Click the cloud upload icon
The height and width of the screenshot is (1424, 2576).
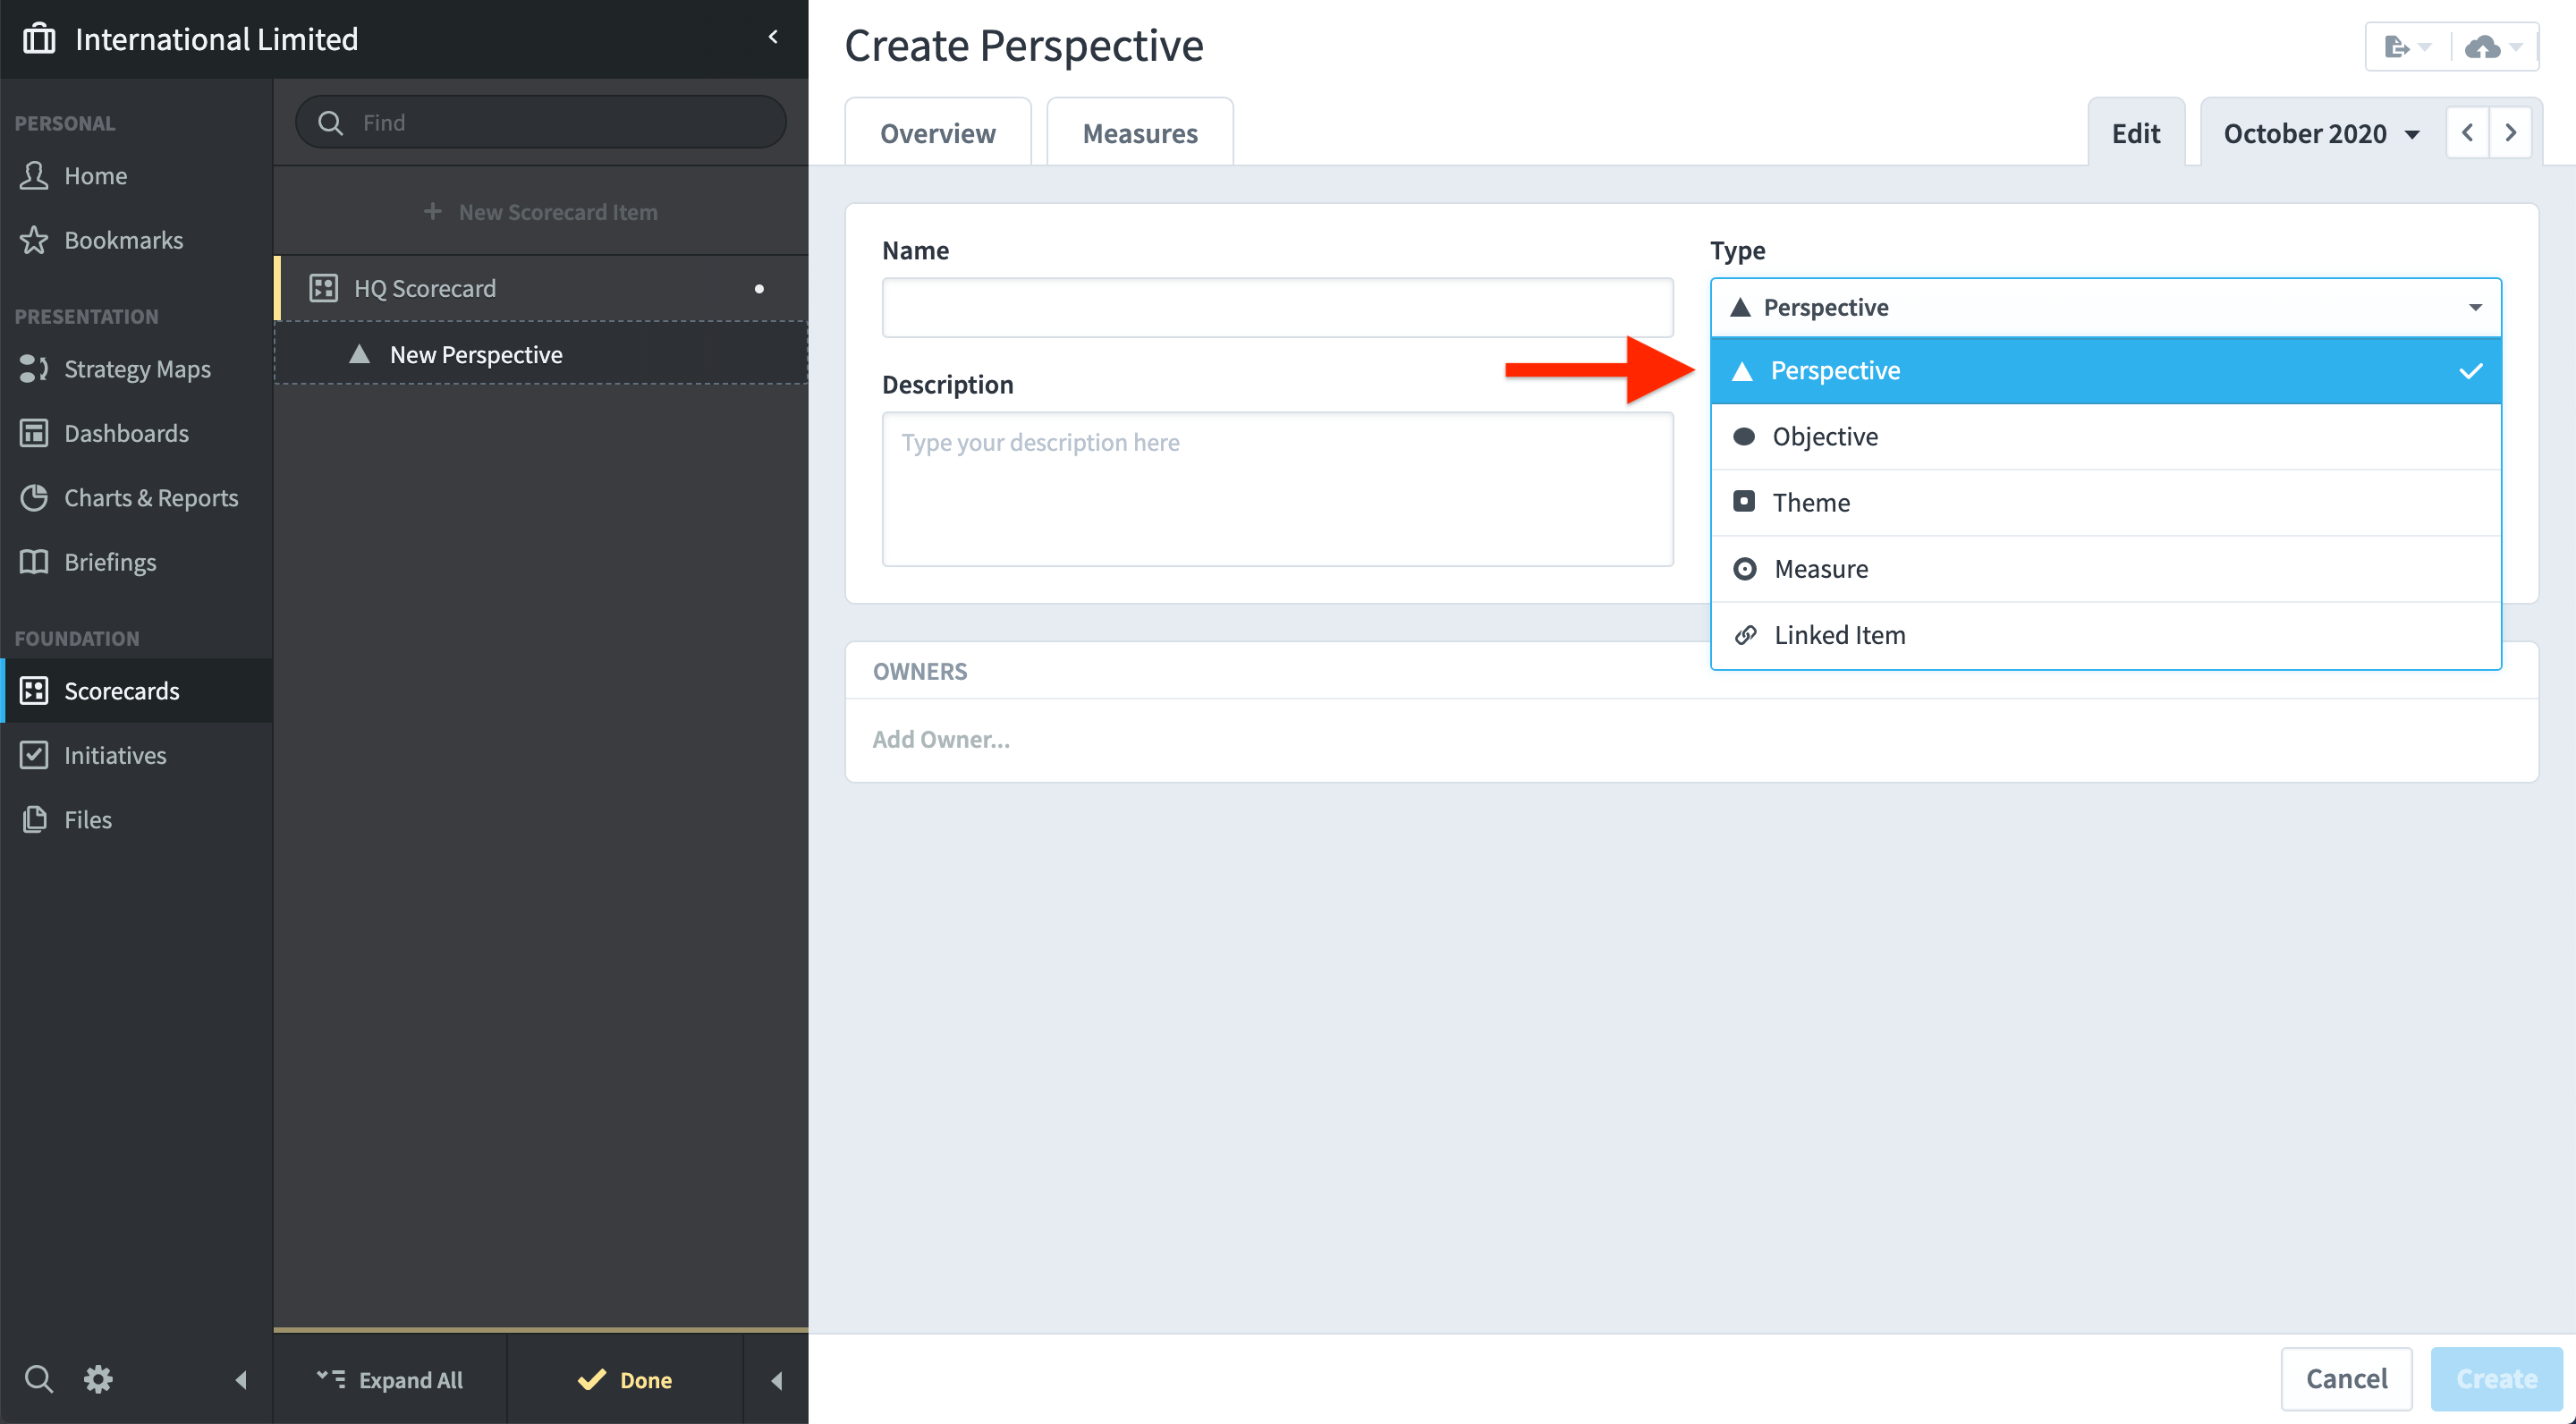(2484, 46)
